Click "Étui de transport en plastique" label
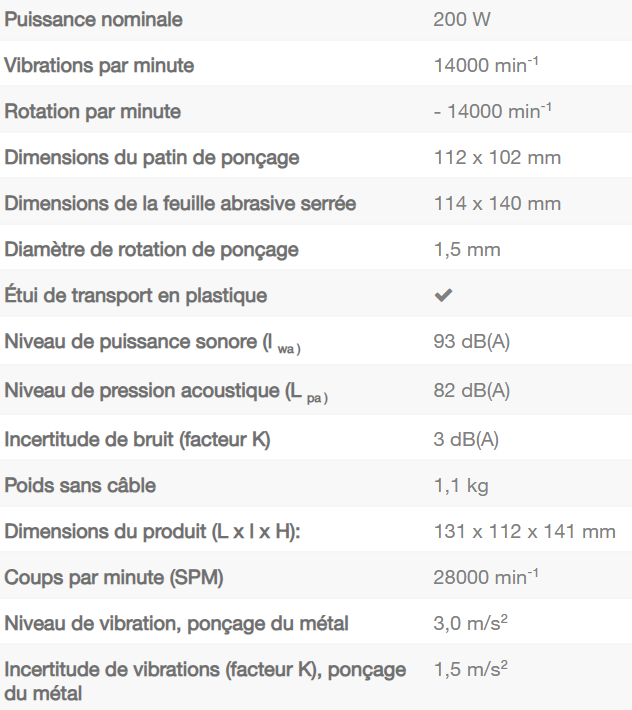 pyautogui.click(x=136, y=296)
